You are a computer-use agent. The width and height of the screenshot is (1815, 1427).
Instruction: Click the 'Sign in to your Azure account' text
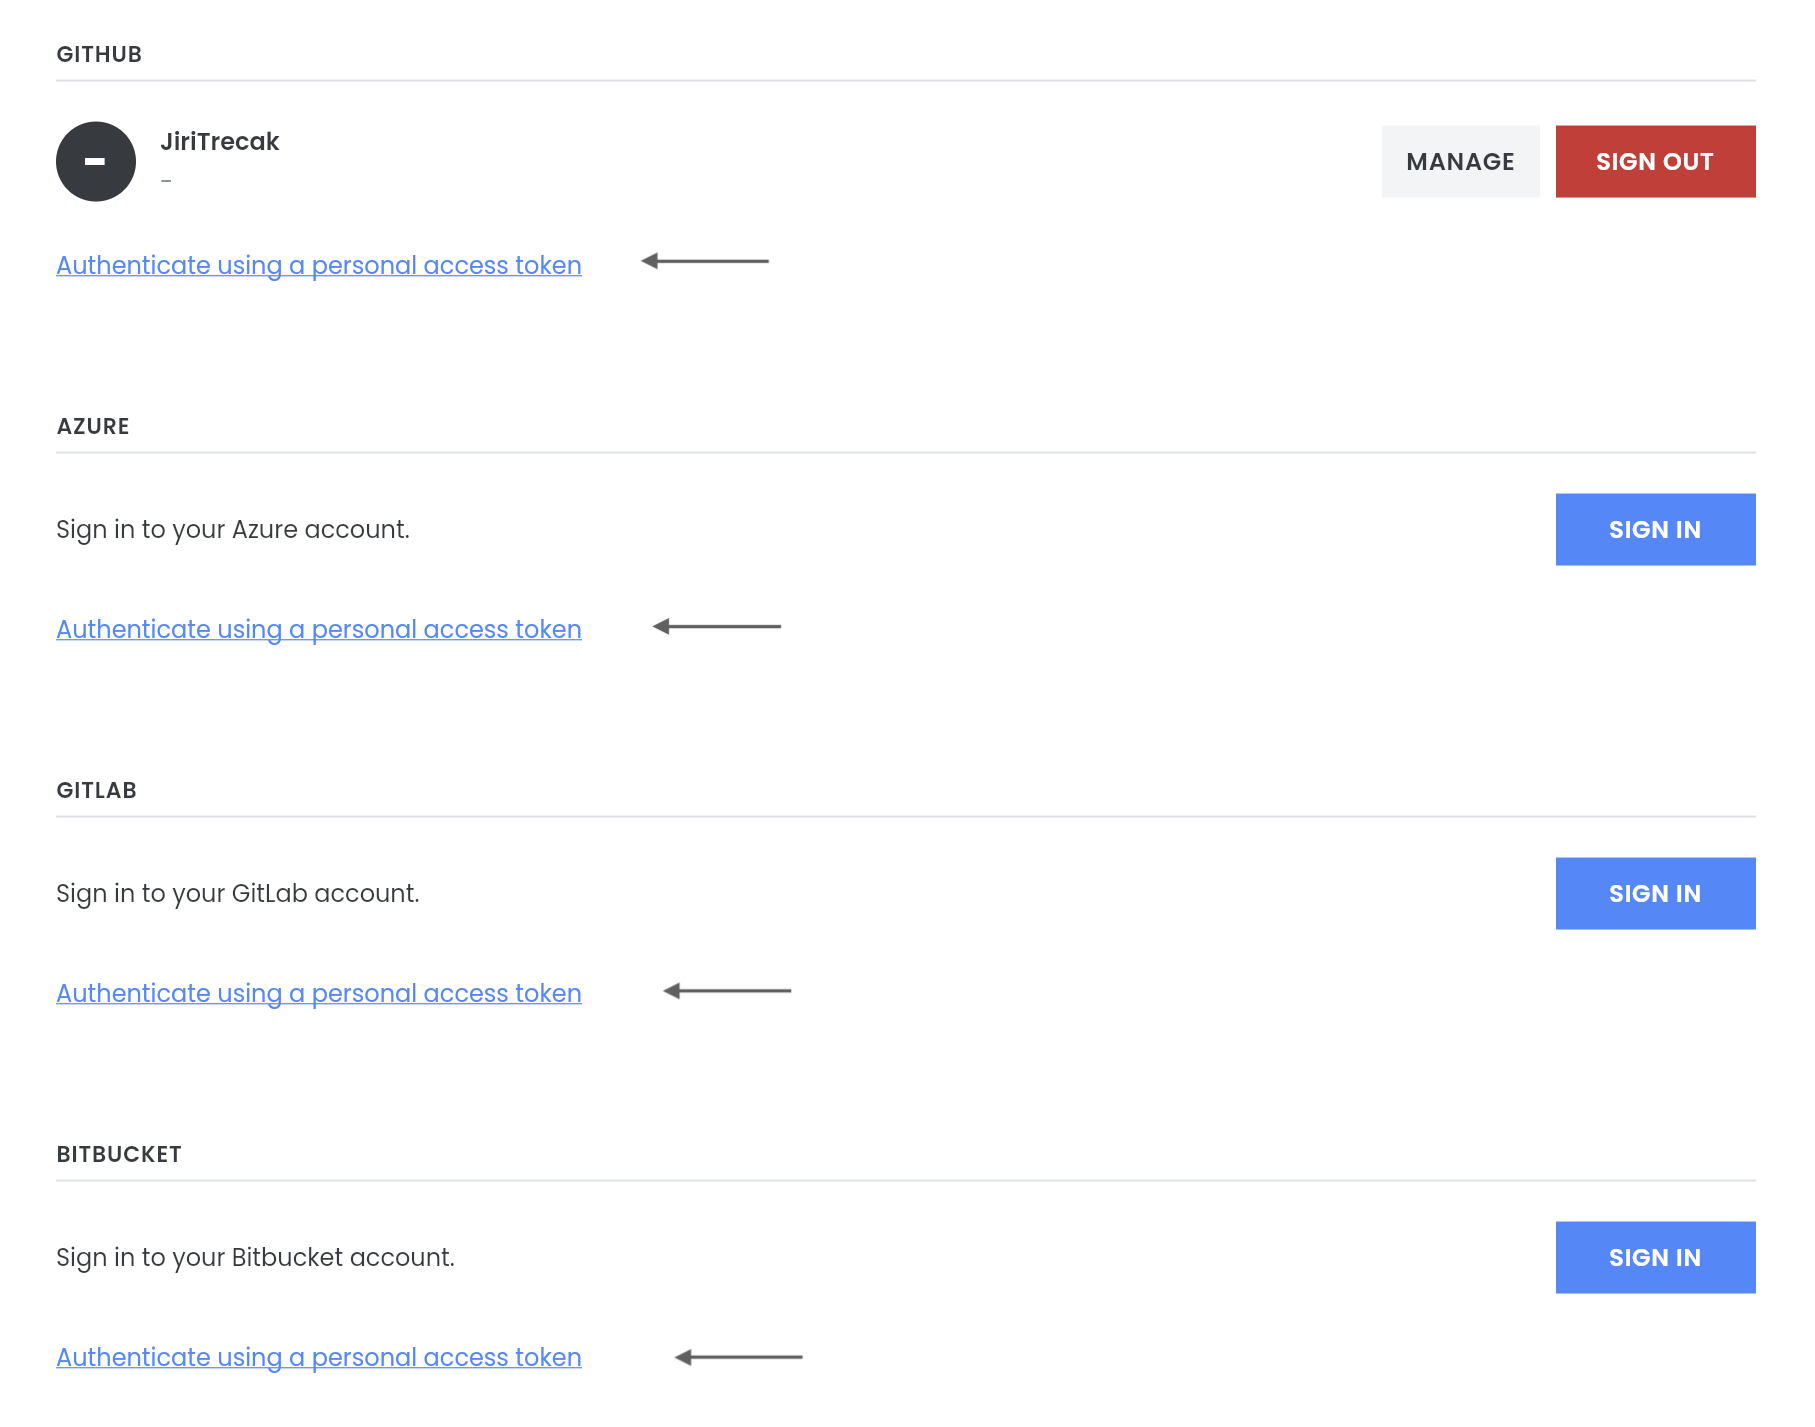pyautogui.click(x=233, y=530)
